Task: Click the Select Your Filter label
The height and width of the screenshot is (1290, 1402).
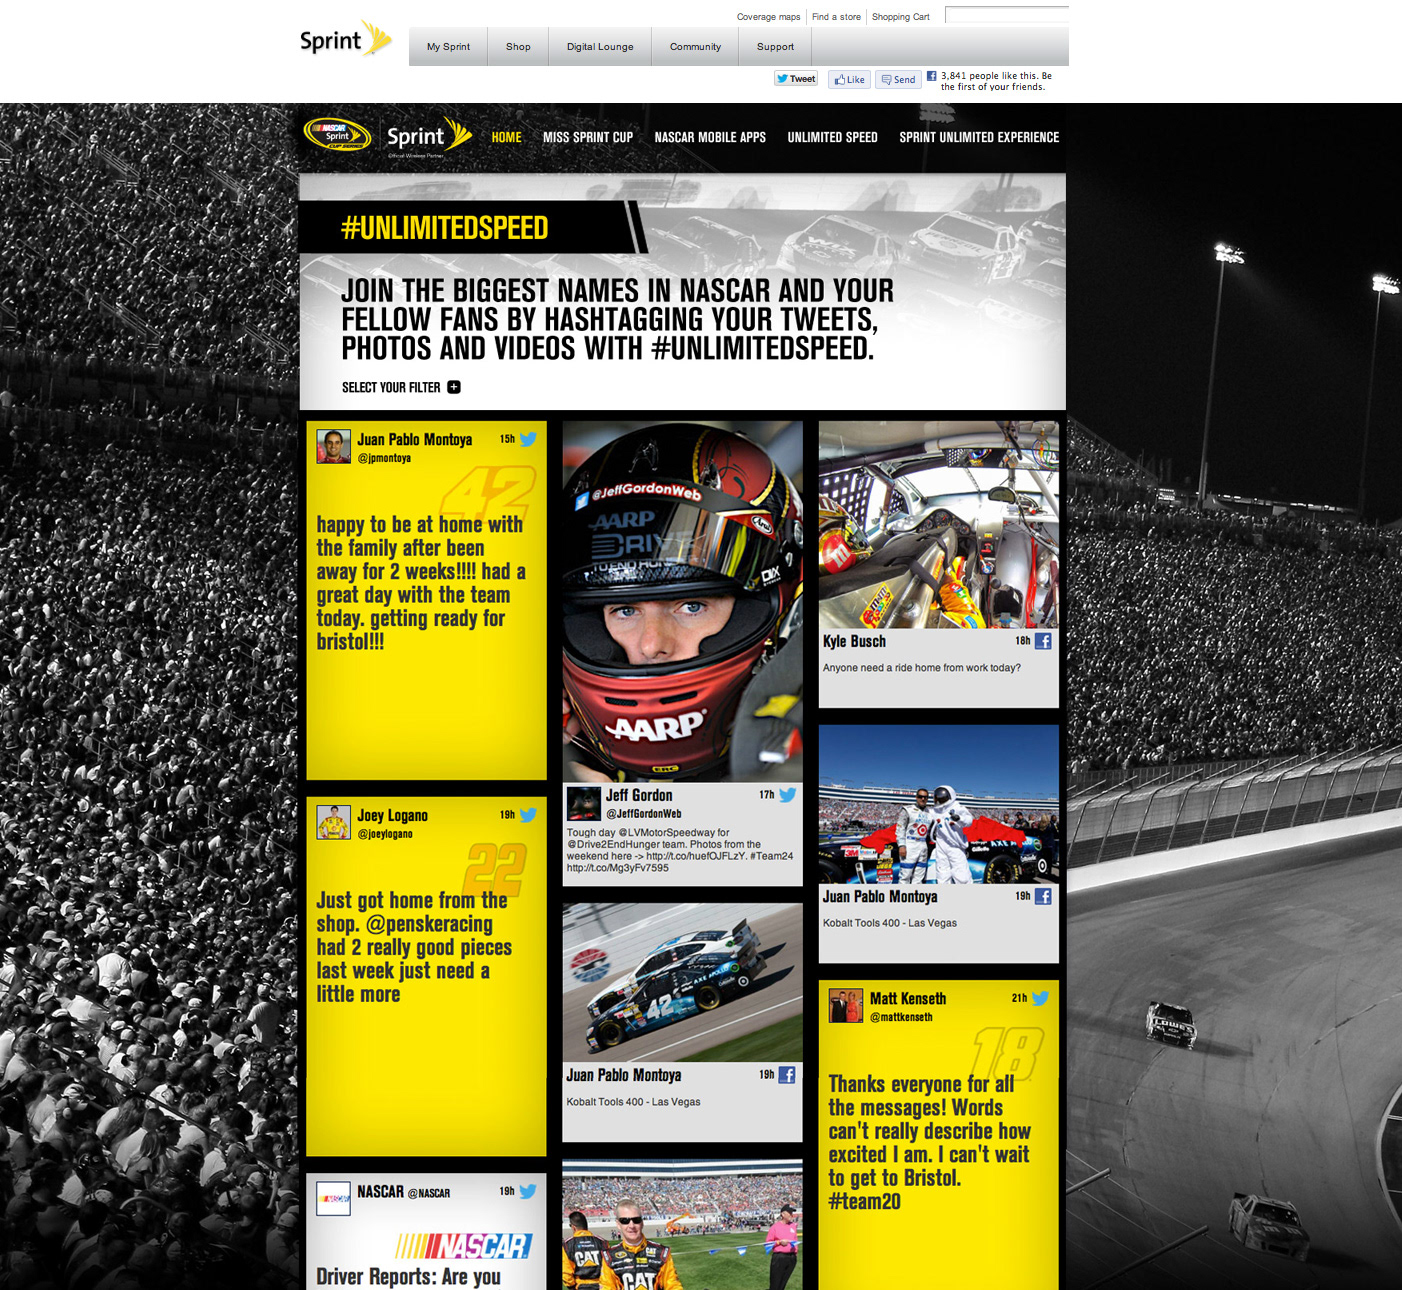Action: coord(391,387)
